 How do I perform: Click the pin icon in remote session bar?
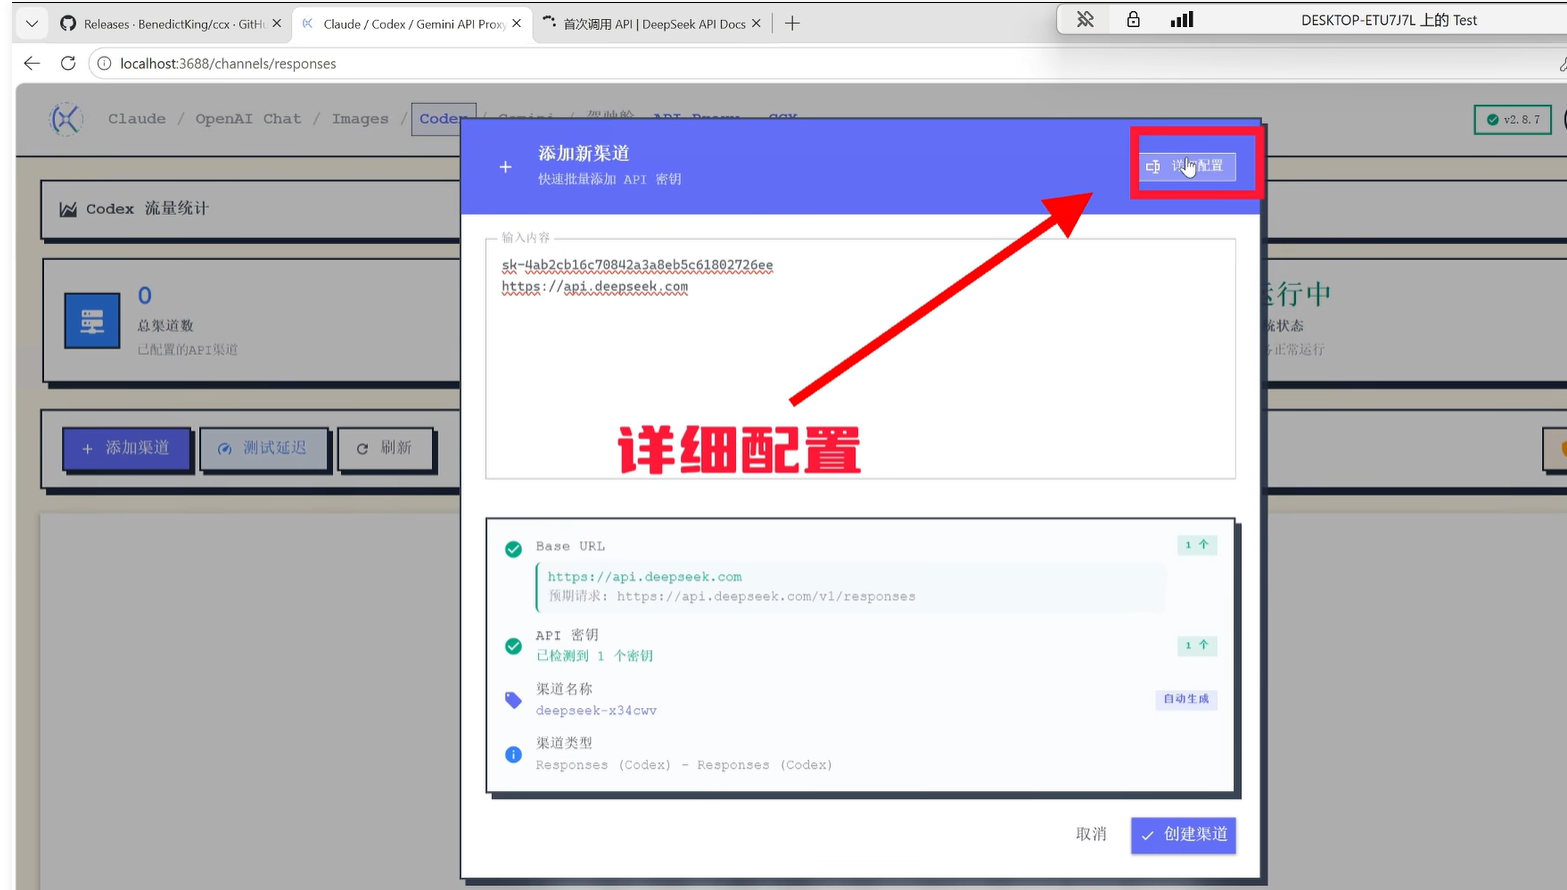(x=1085, y=19)
